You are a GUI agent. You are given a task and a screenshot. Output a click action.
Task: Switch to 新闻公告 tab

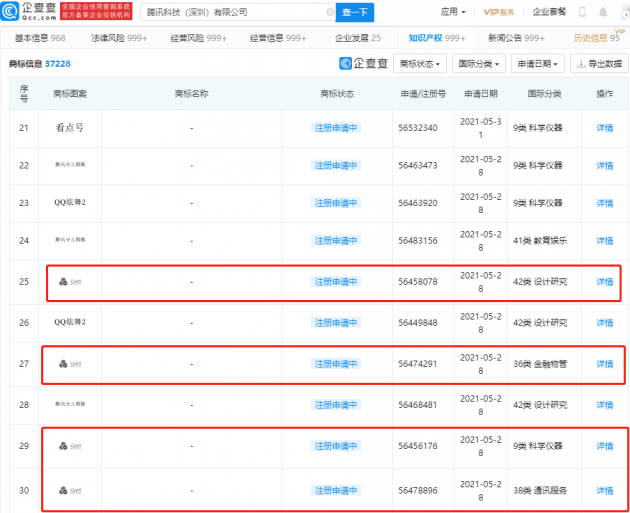click(516, 38)
